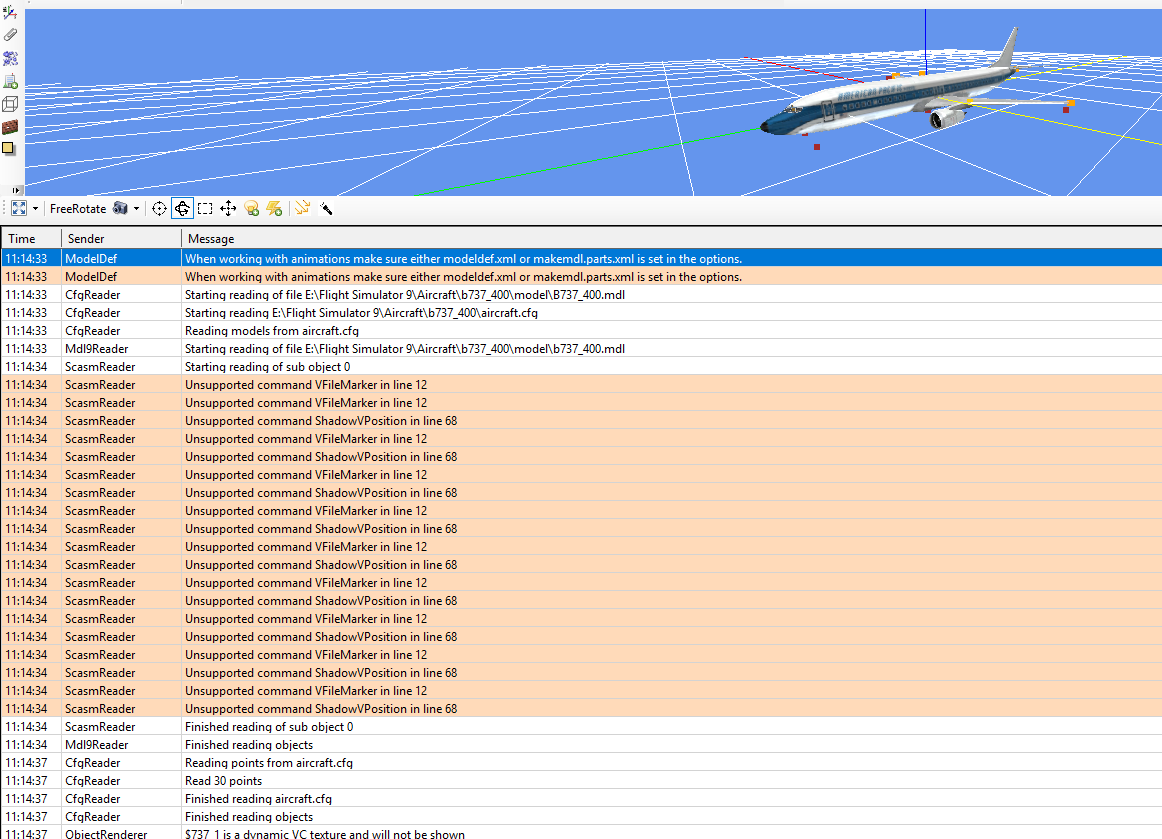This screenshot has height=839, width=1162.
Task: Select row 'Starting reading ...aircraft.cfg'
Action: (x=581, y=313)
